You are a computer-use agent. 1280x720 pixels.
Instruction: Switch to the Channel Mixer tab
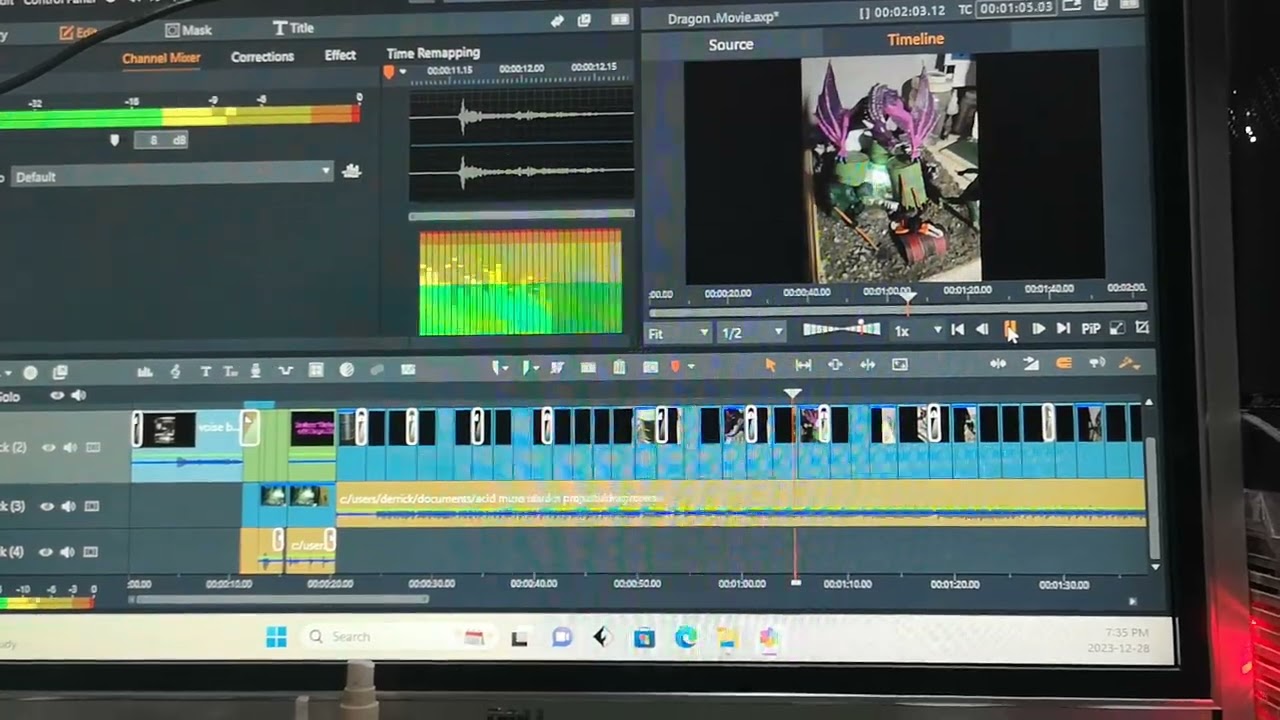click(161, 58)
